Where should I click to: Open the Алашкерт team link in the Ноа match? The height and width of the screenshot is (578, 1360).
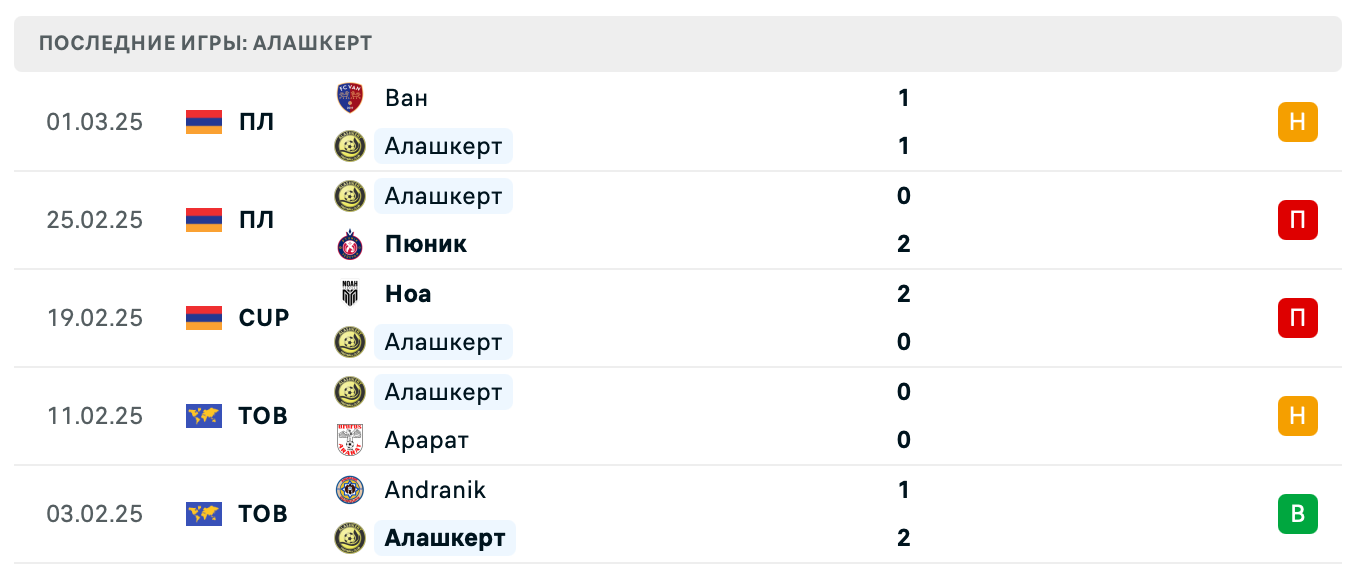coord(444,341)
